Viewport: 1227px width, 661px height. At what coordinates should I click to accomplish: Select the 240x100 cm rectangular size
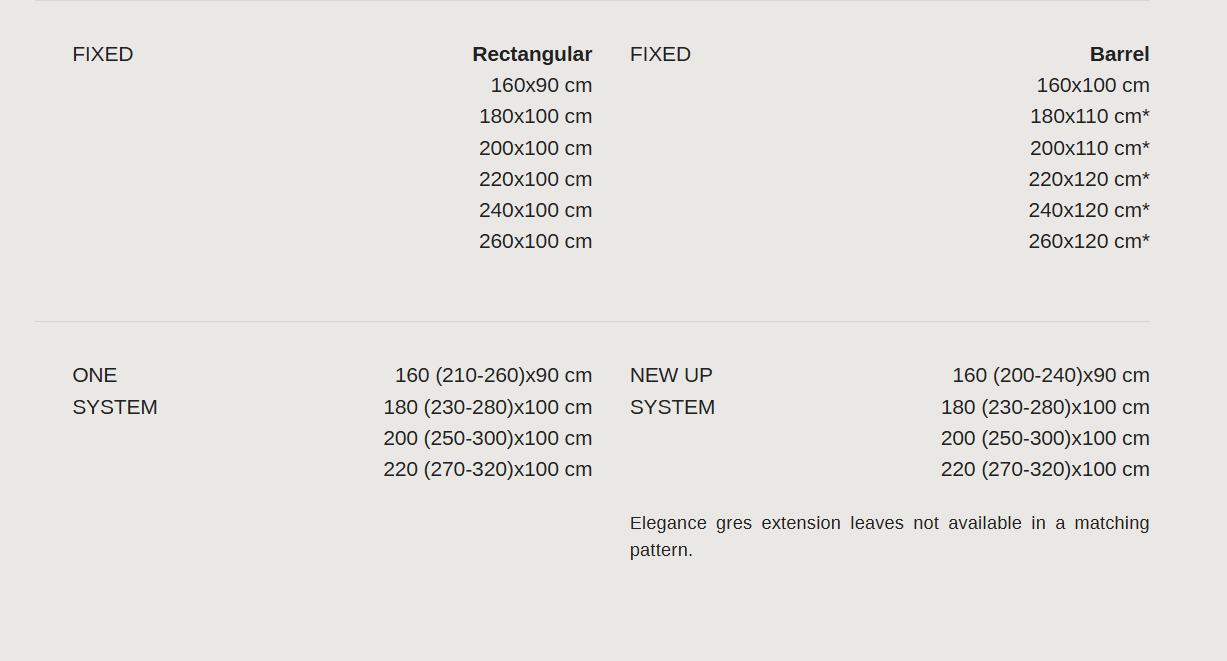(535, 210)
